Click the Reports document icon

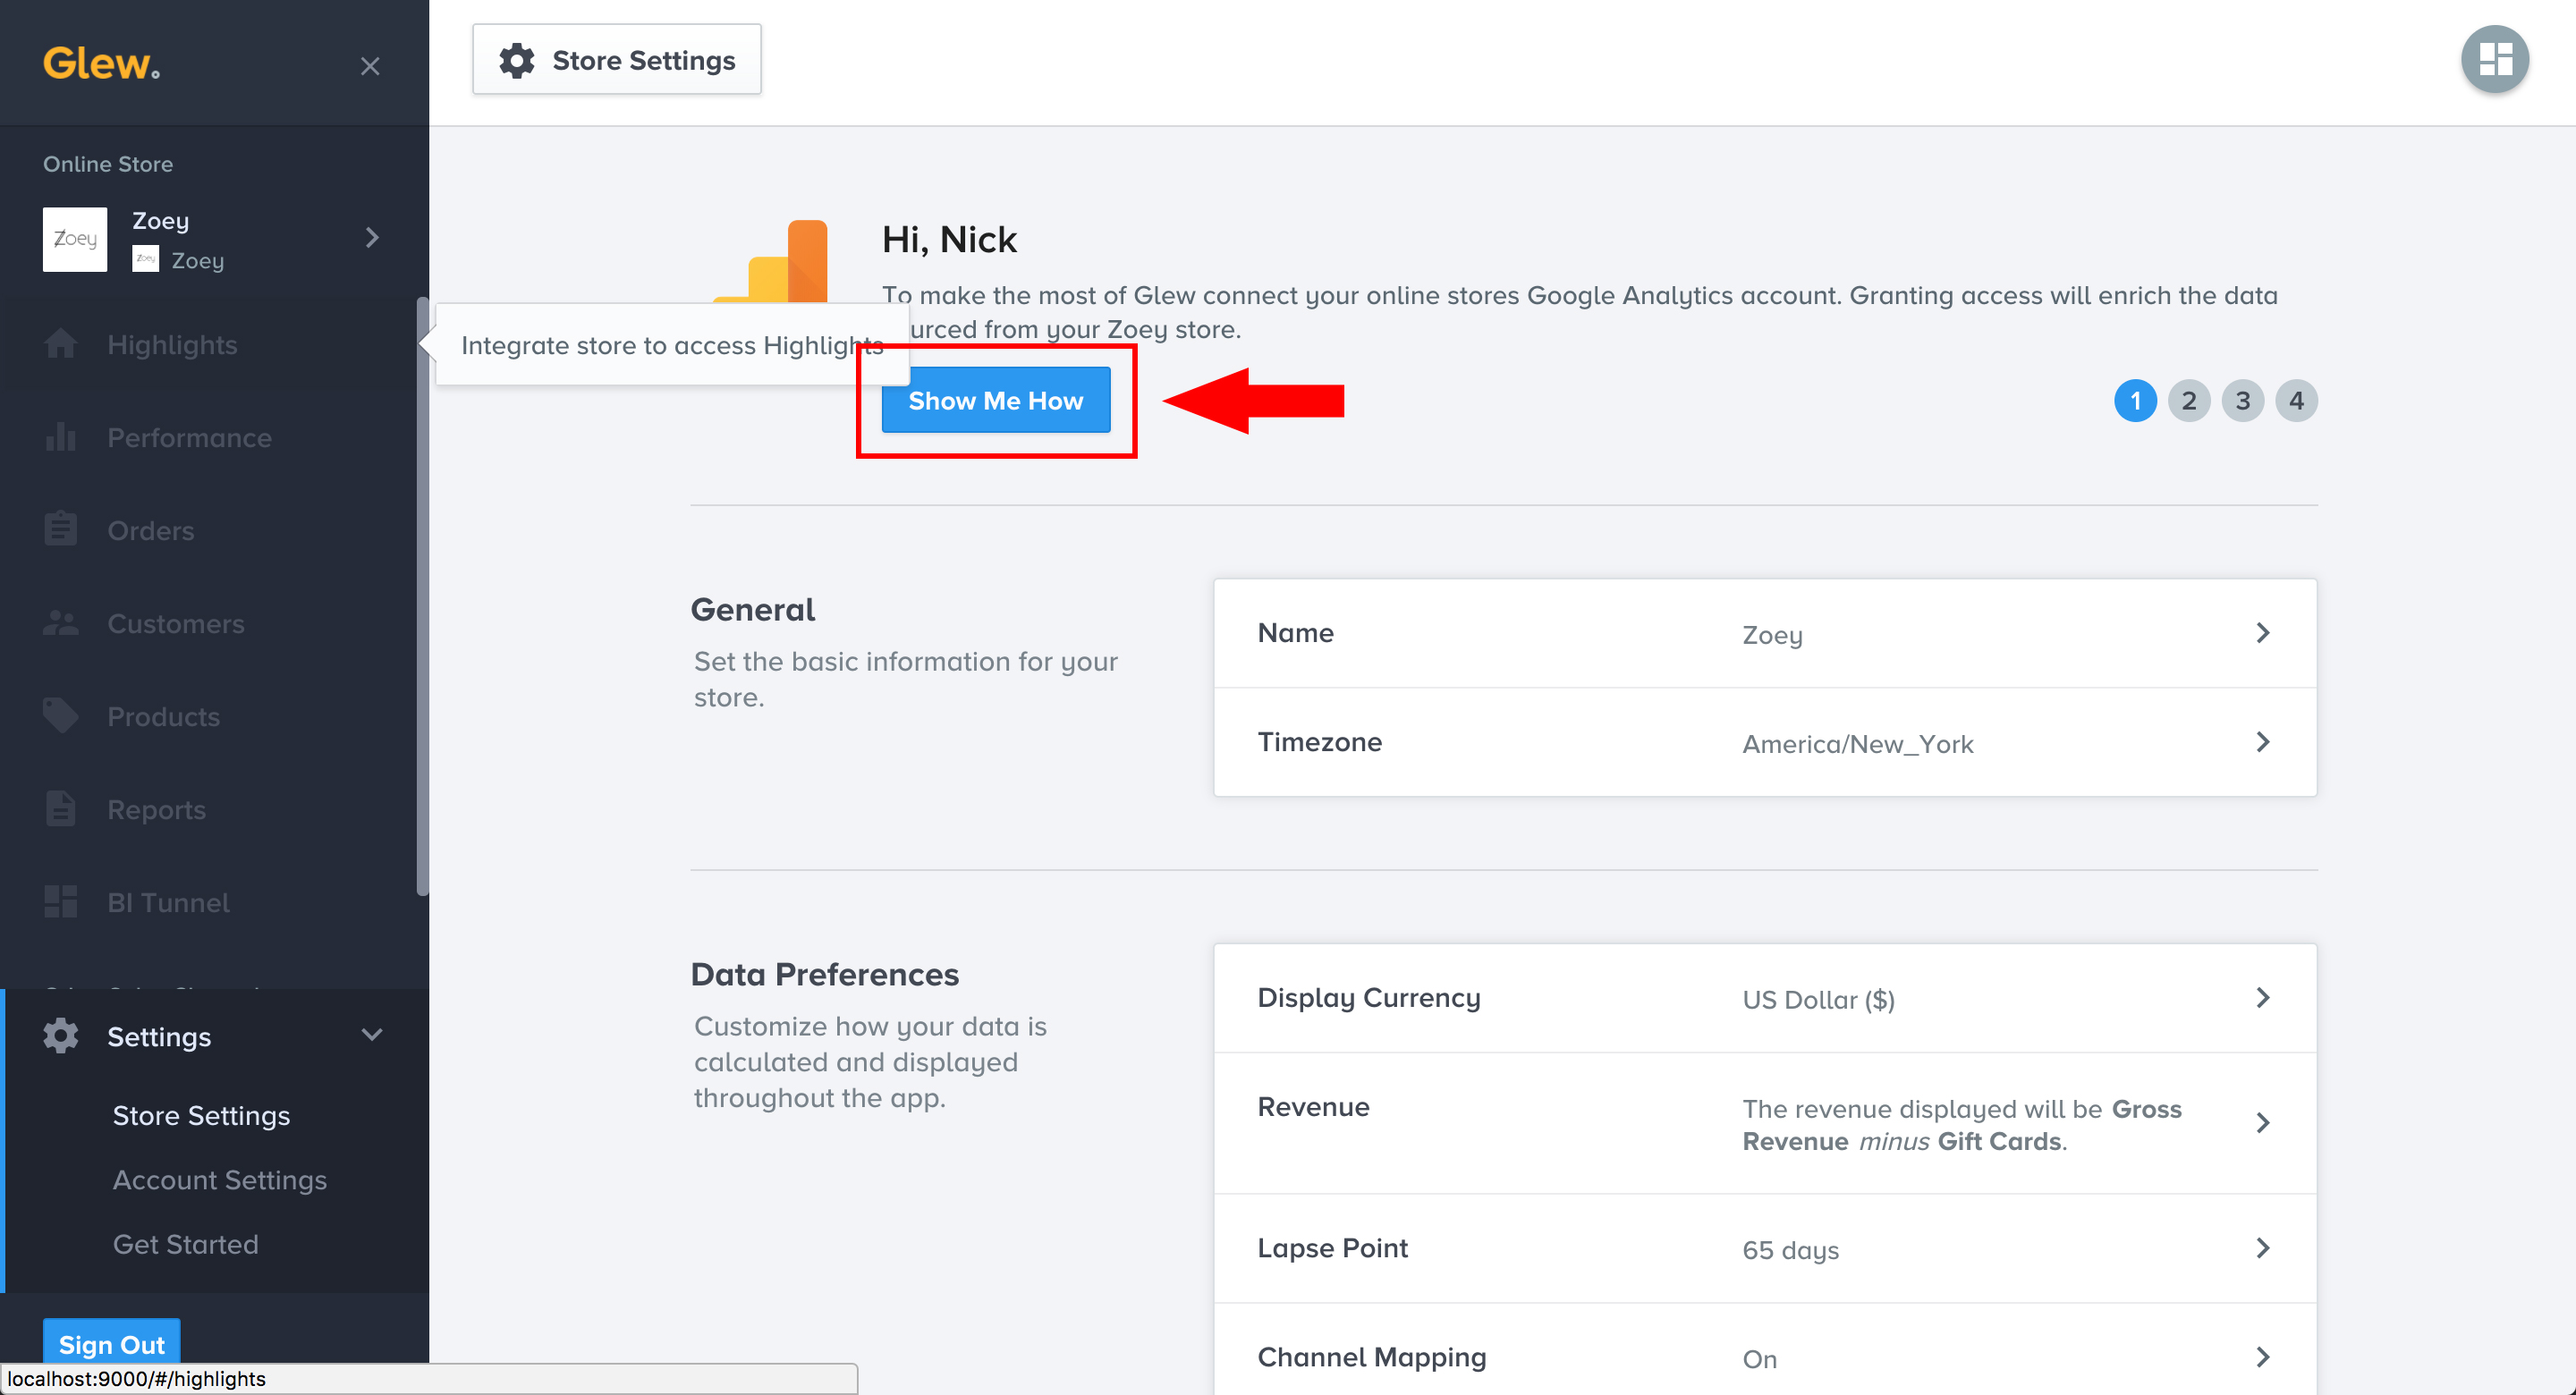60,809
